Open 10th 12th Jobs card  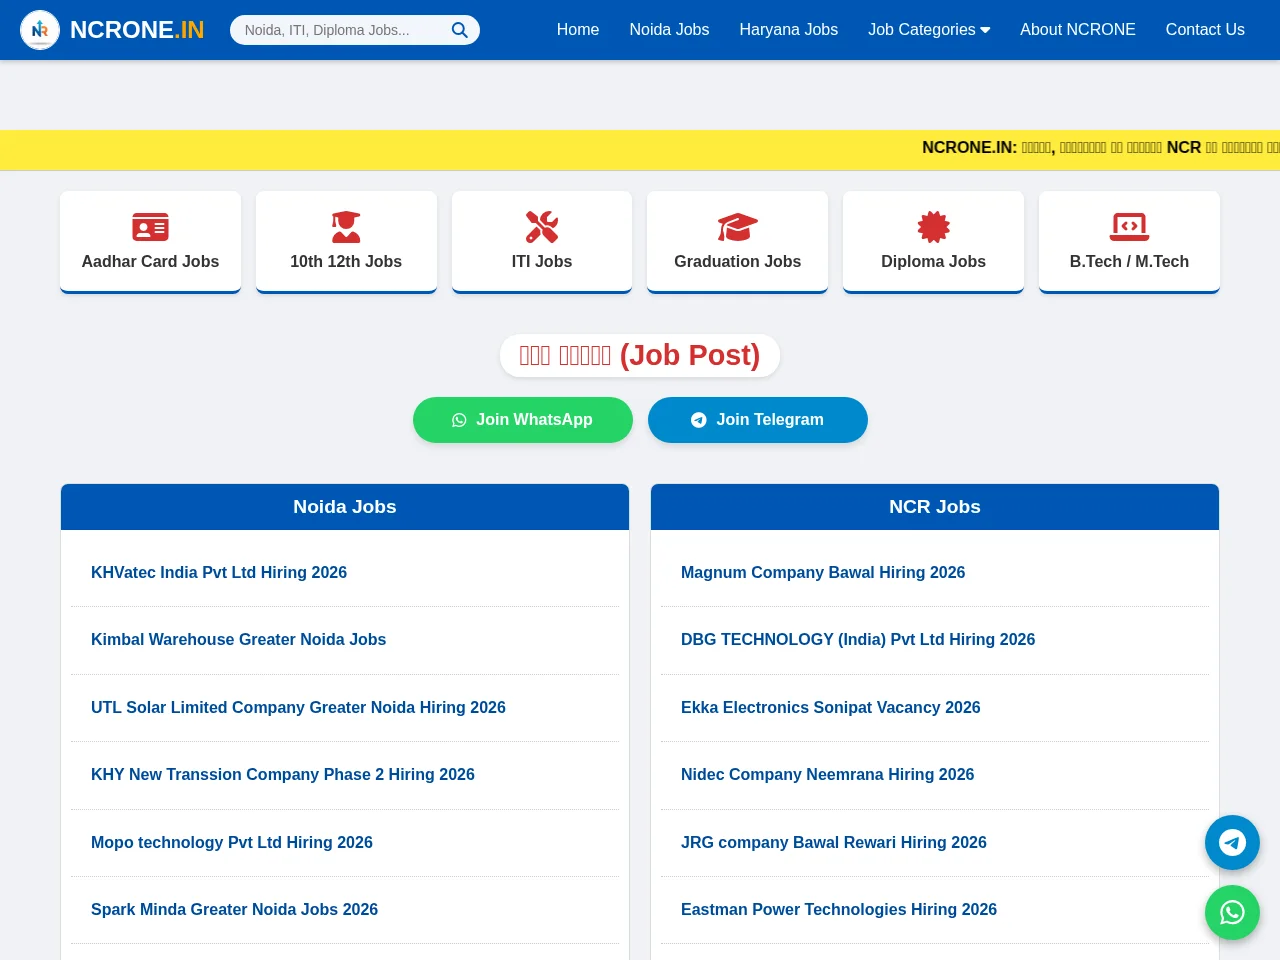pos(346,242)
